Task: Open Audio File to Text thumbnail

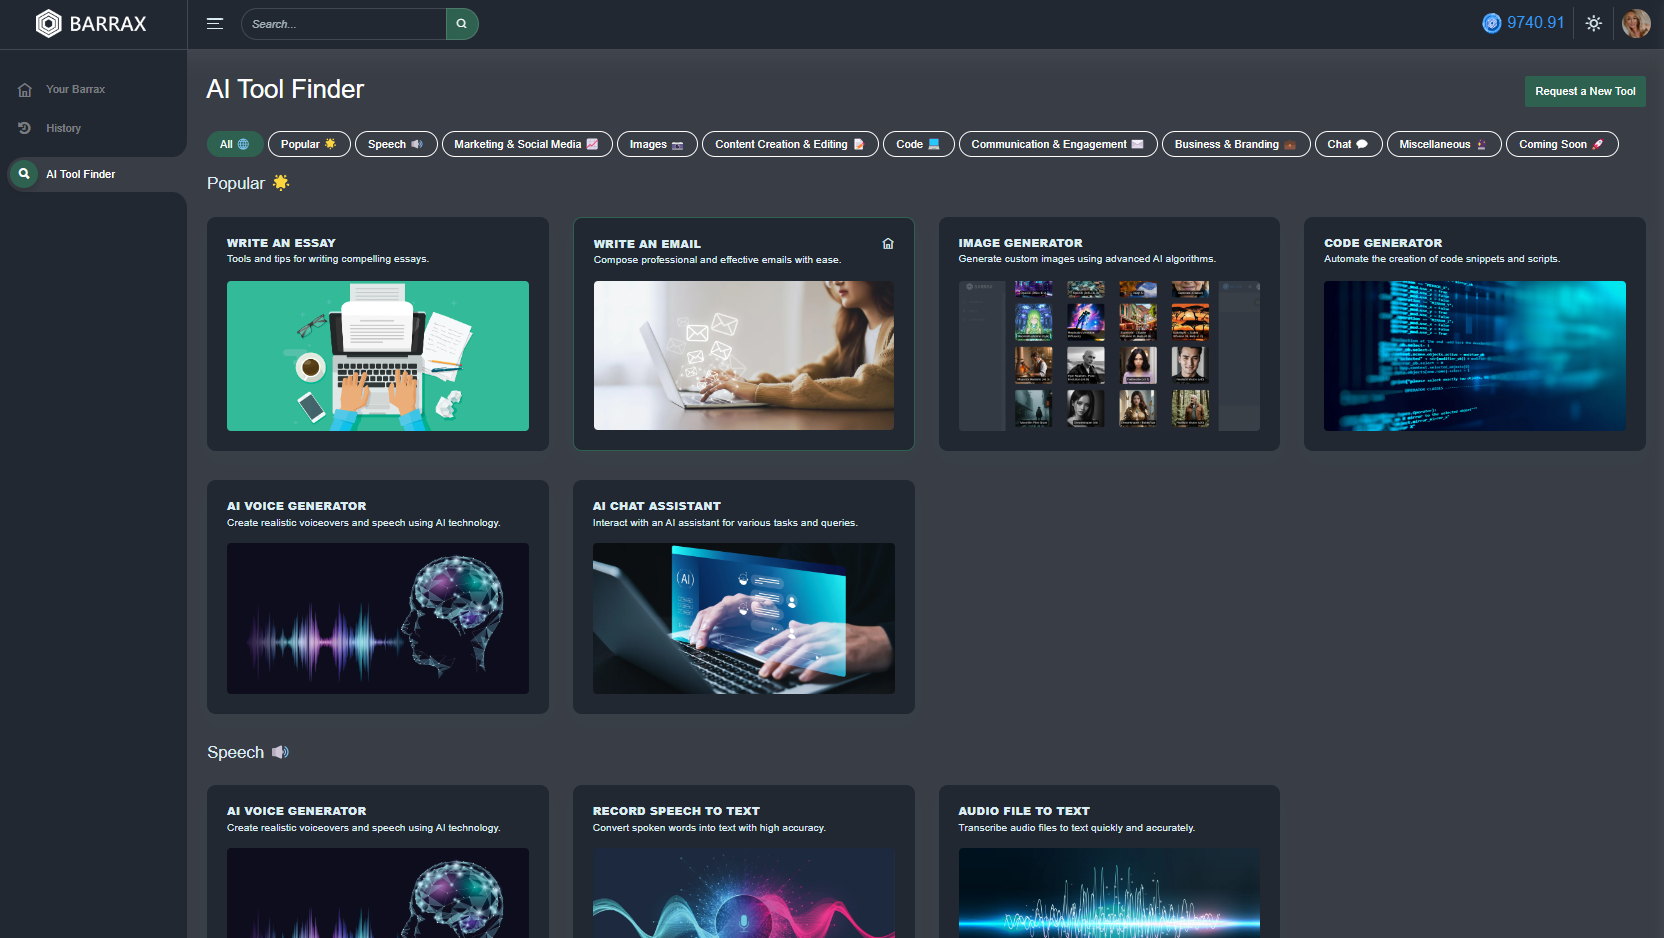Action: (x=1109, y=893)
